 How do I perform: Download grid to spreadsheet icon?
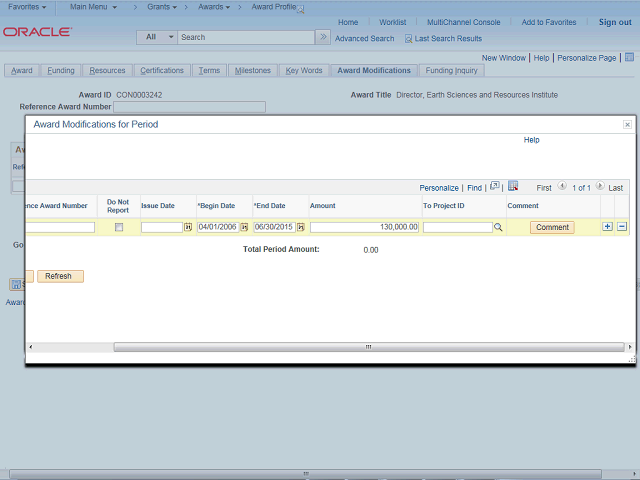coord(513,186)
